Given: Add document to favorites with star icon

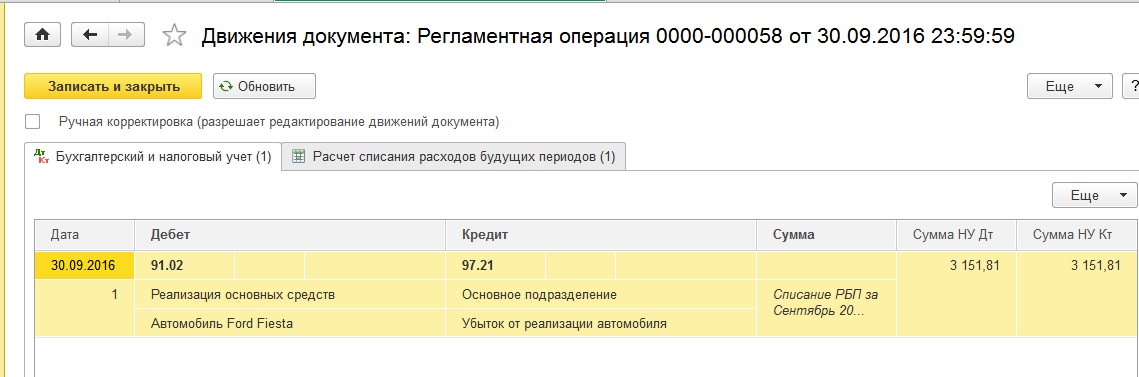Looking at the screenshot, I should coord(174,35).
